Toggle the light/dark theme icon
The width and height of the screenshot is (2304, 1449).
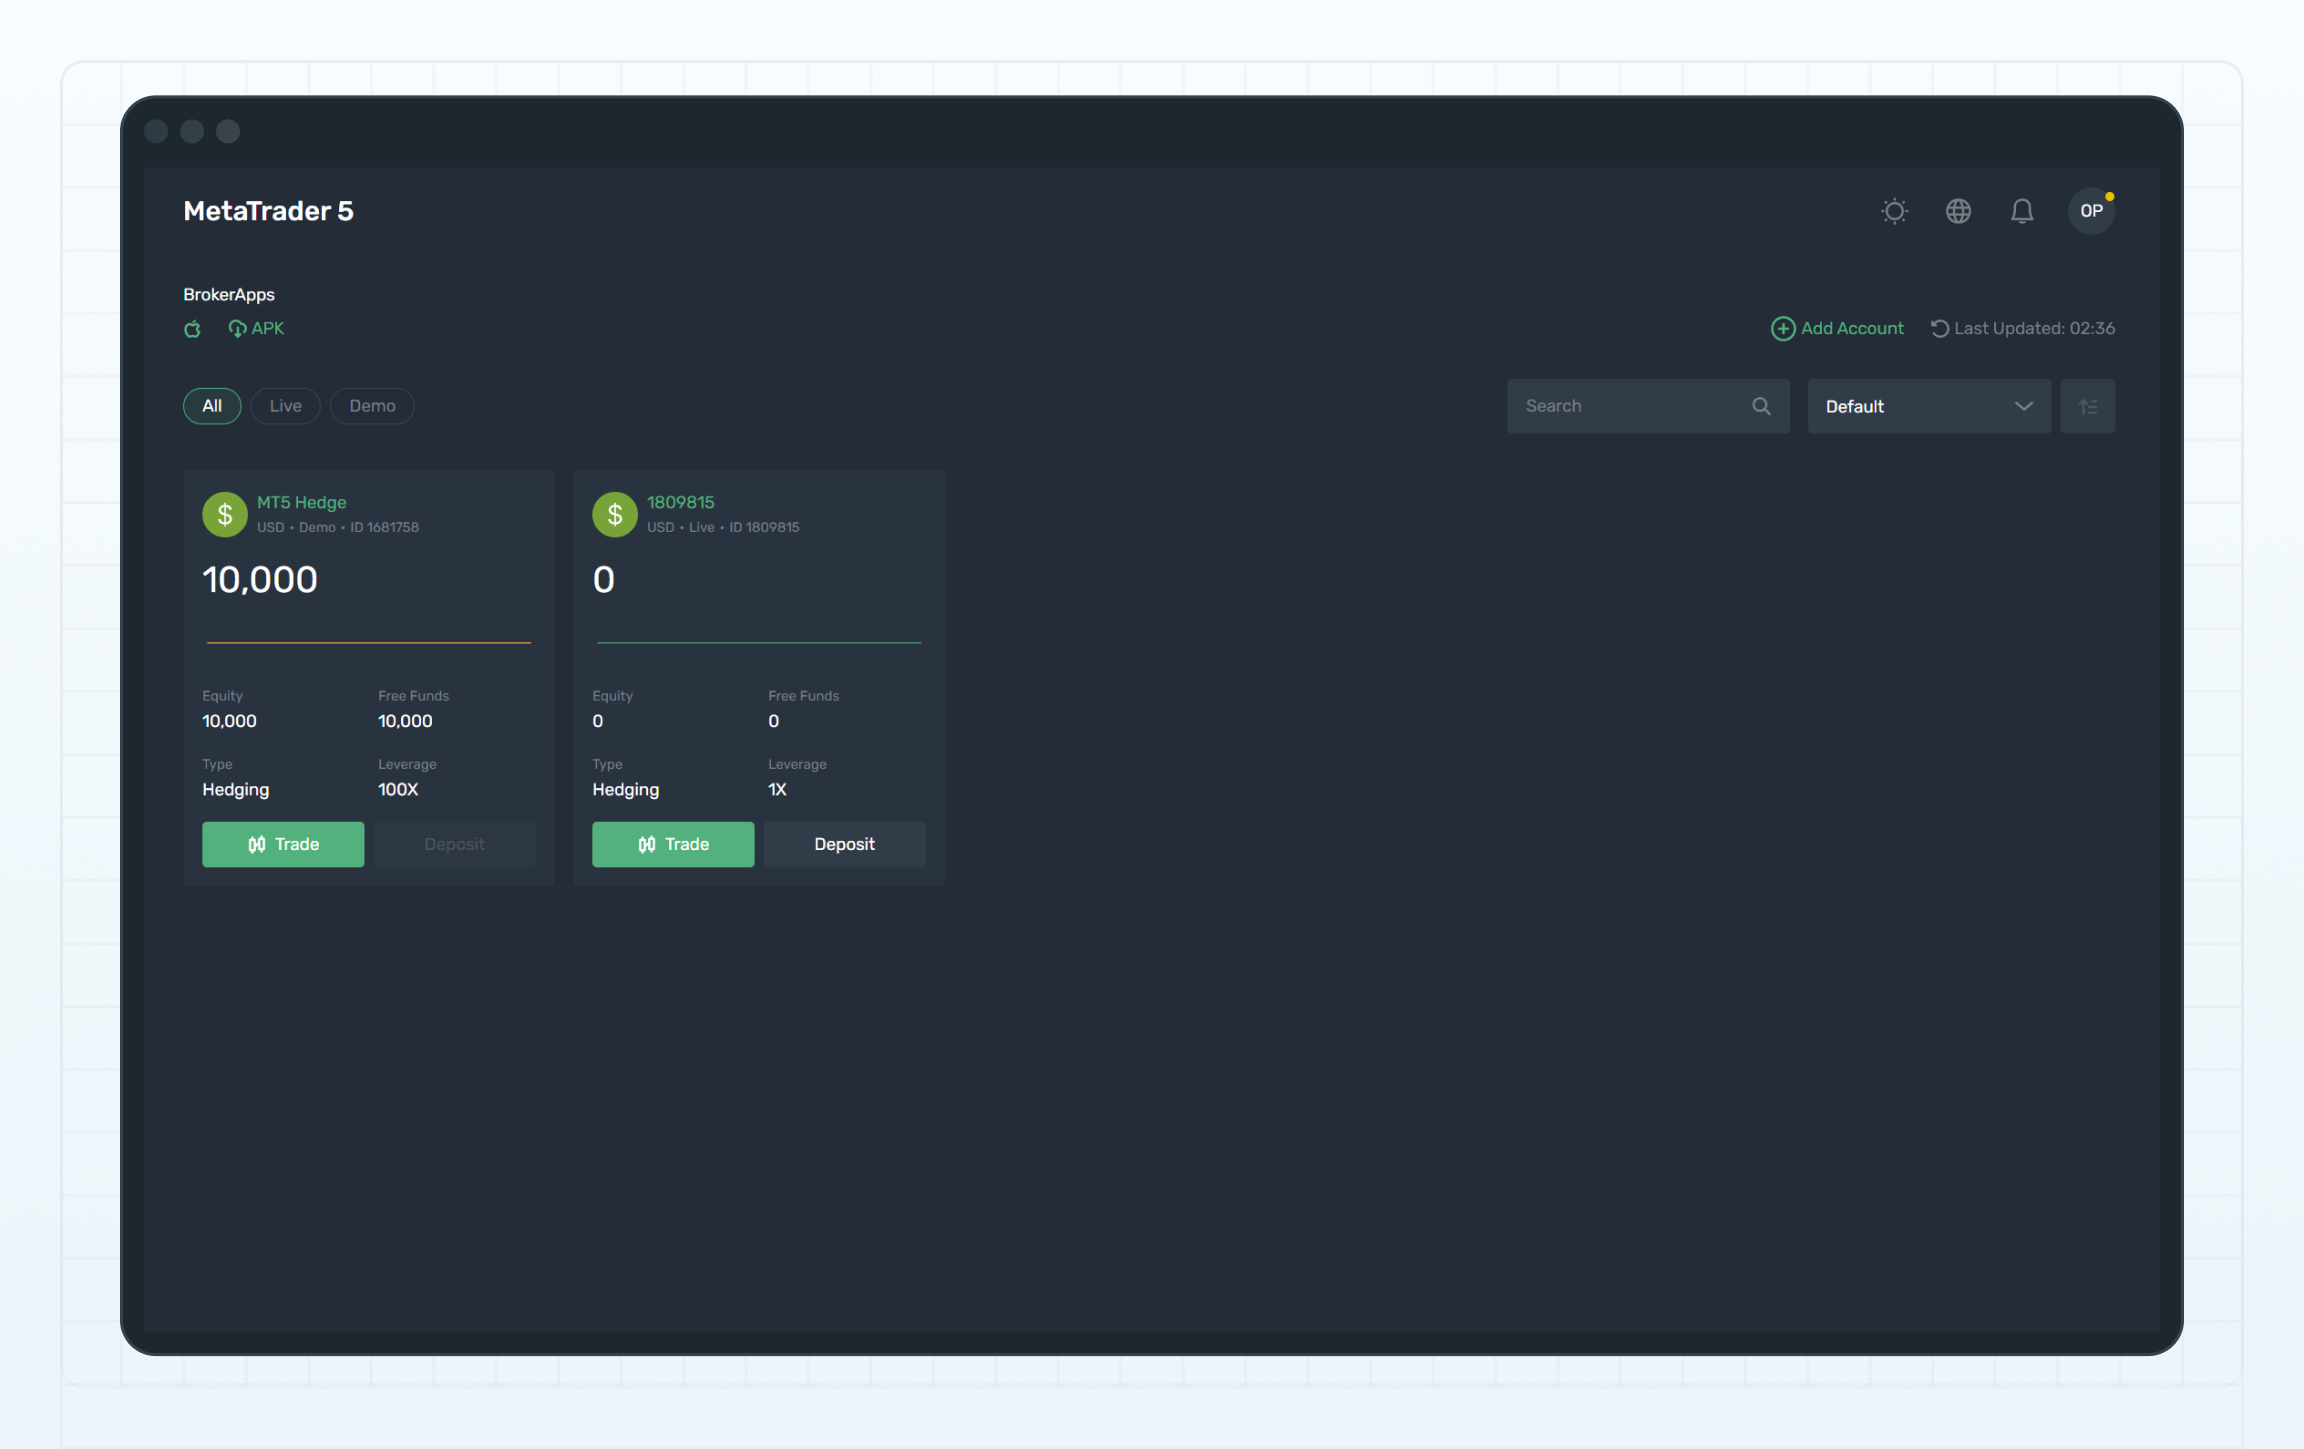(1893, 211)
